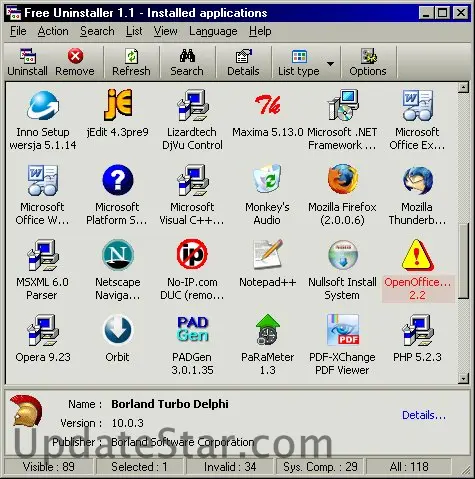The image size is (475, 479).
Task: Click the list scrollbar up arrow
Action: [463, 88]
